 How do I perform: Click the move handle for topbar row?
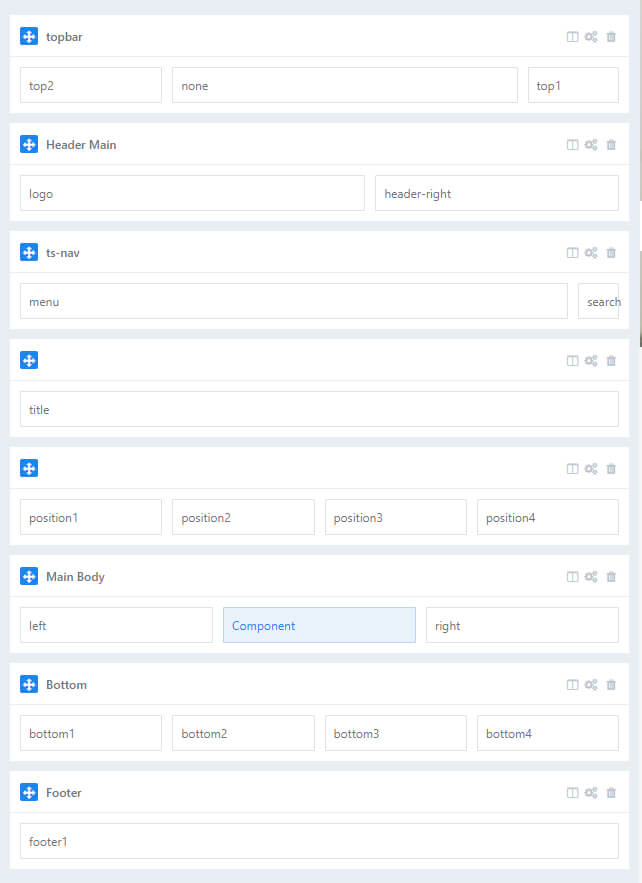point(29,36)
